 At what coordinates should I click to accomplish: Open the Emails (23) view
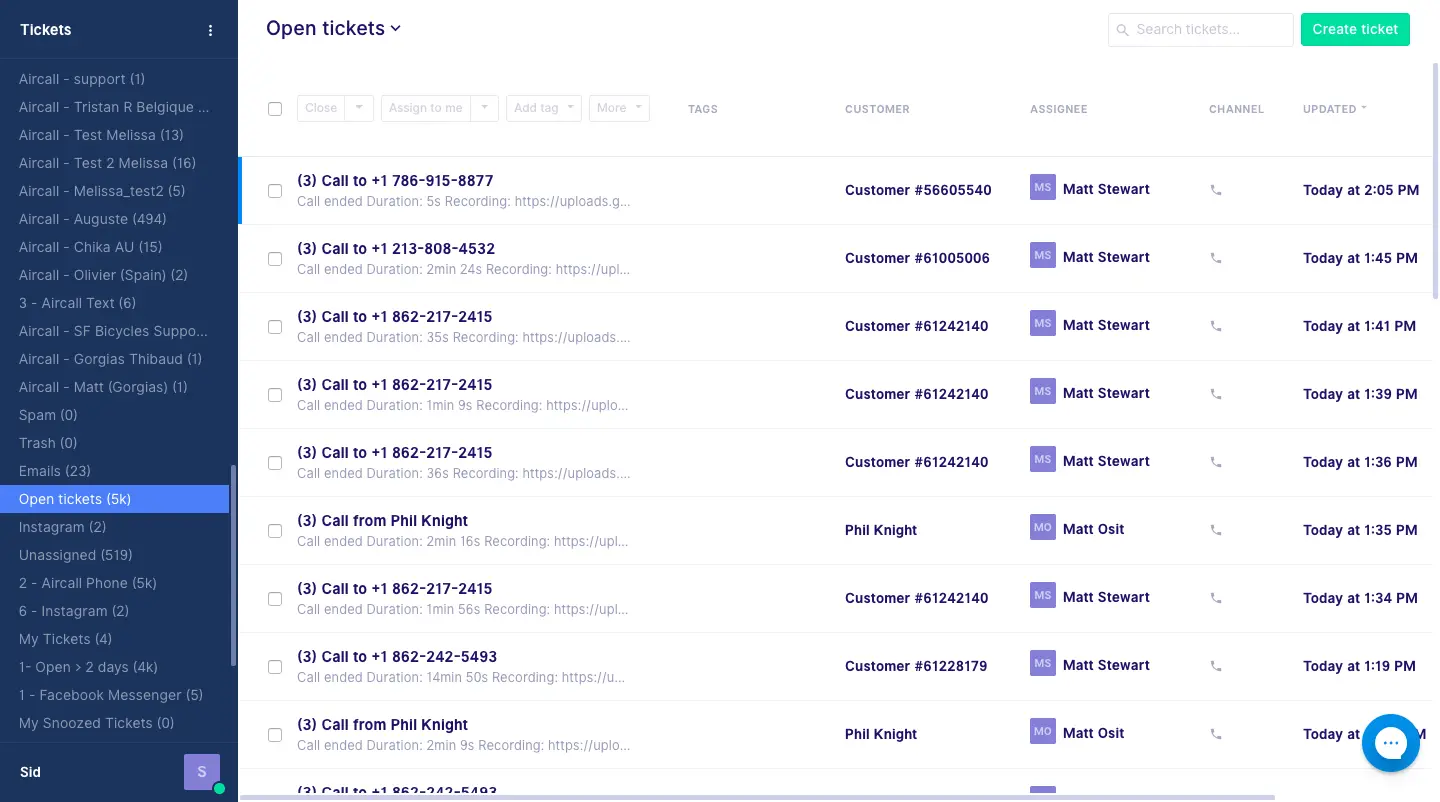pyautogui.click(x=55, y=471)
